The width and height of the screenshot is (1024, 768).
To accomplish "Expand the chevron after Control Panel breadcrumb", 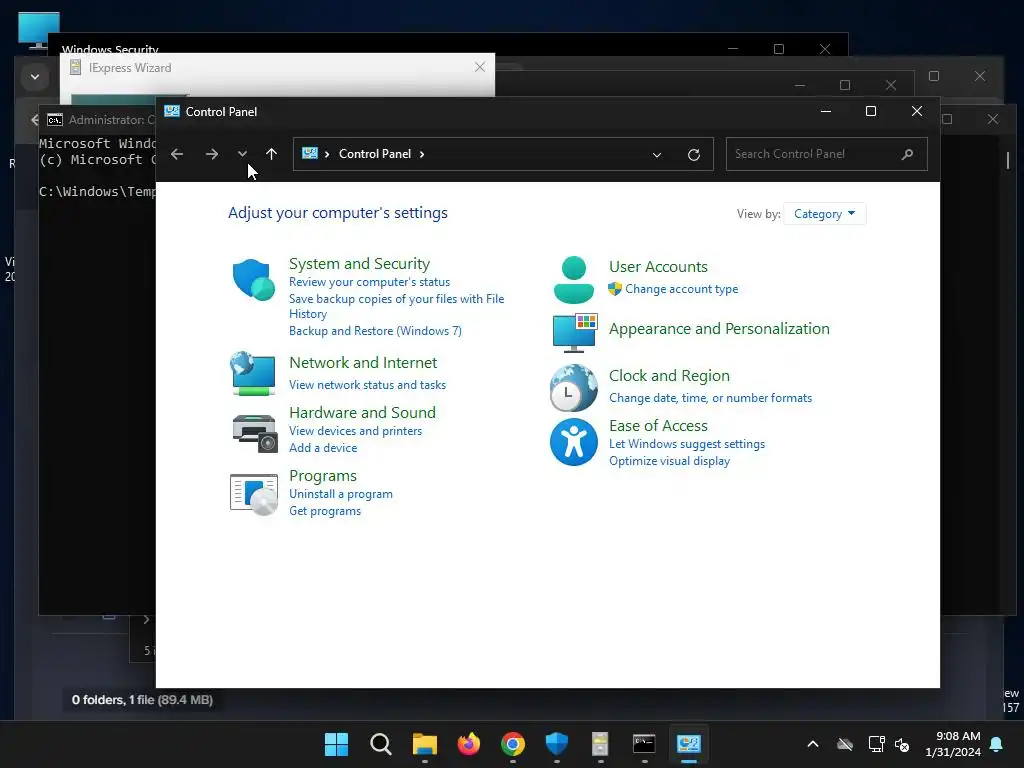I will tap(422, 154).
